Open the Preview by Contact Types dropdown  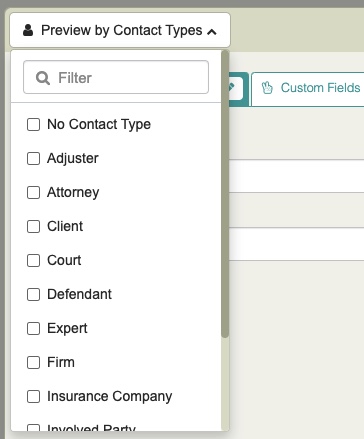(x=120, y=30)
